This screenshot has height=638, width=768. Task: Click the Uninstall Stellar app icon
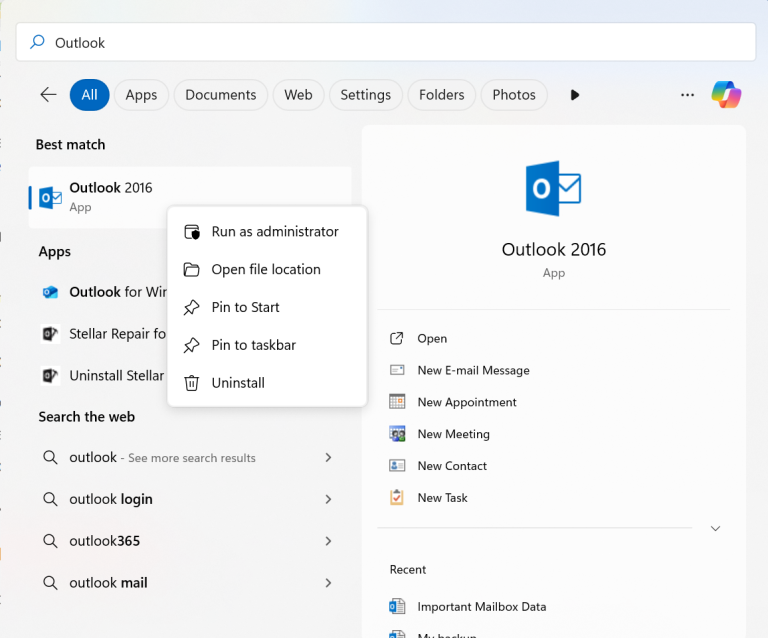(50, 376)
